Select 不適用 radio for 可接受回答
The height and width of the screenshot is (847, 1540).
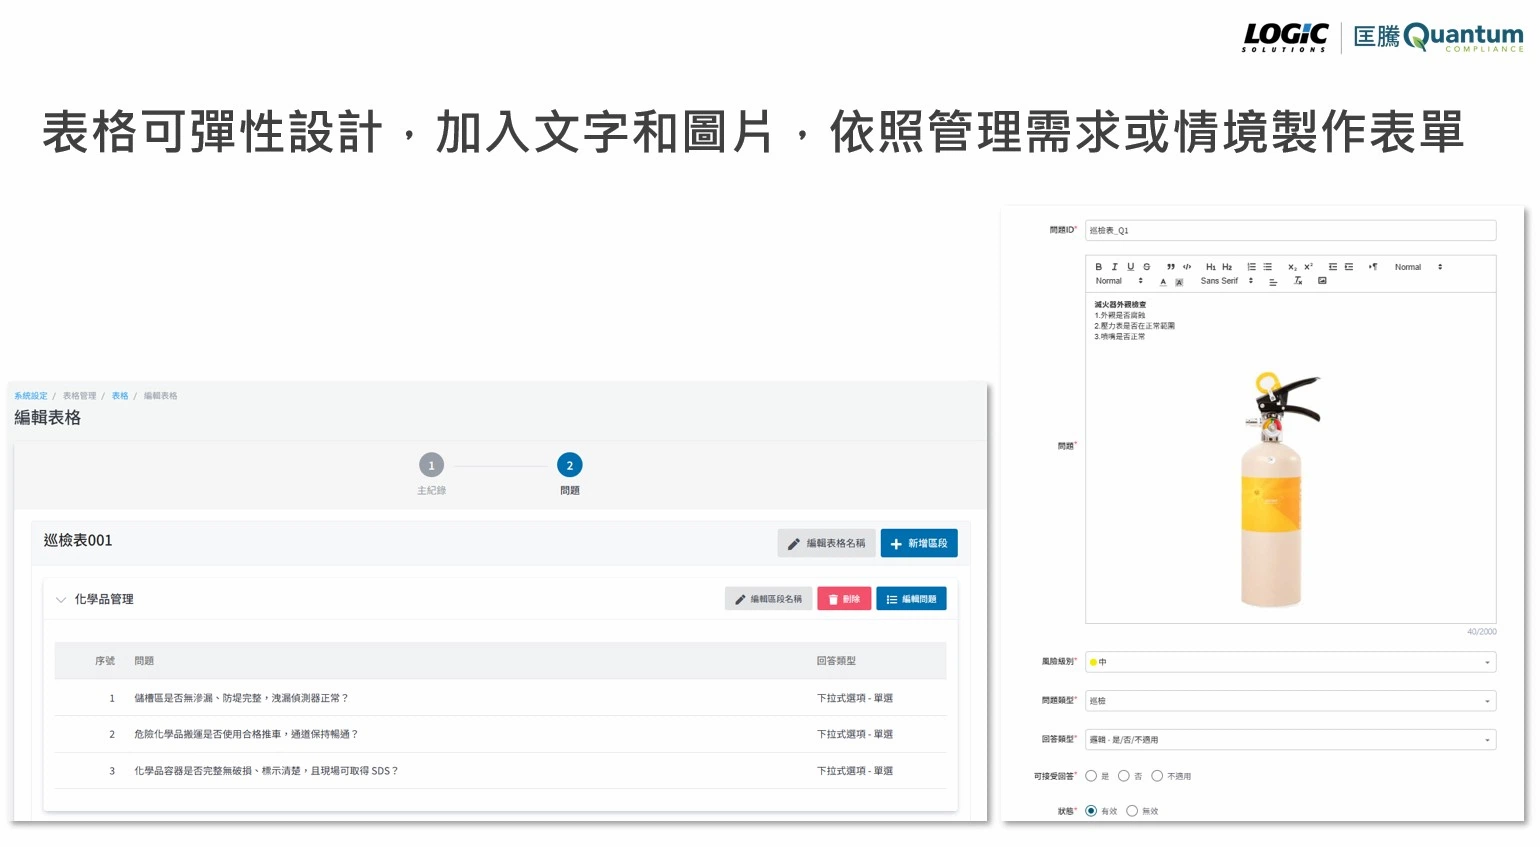pos(1157,776)
